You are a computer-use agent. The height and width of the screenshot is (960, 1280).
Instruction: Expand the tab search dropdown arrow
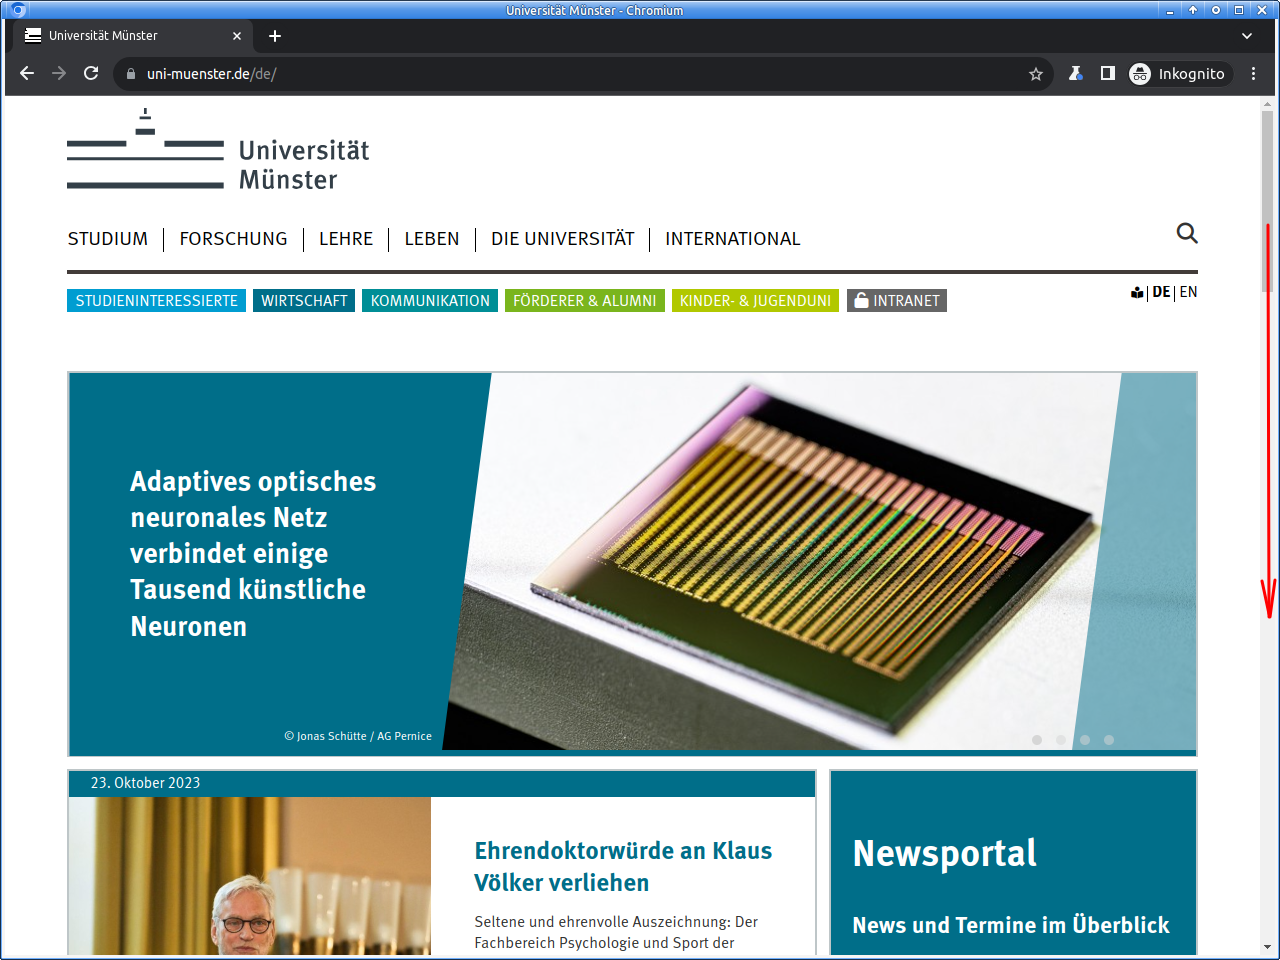click(x=1247, y=36)
